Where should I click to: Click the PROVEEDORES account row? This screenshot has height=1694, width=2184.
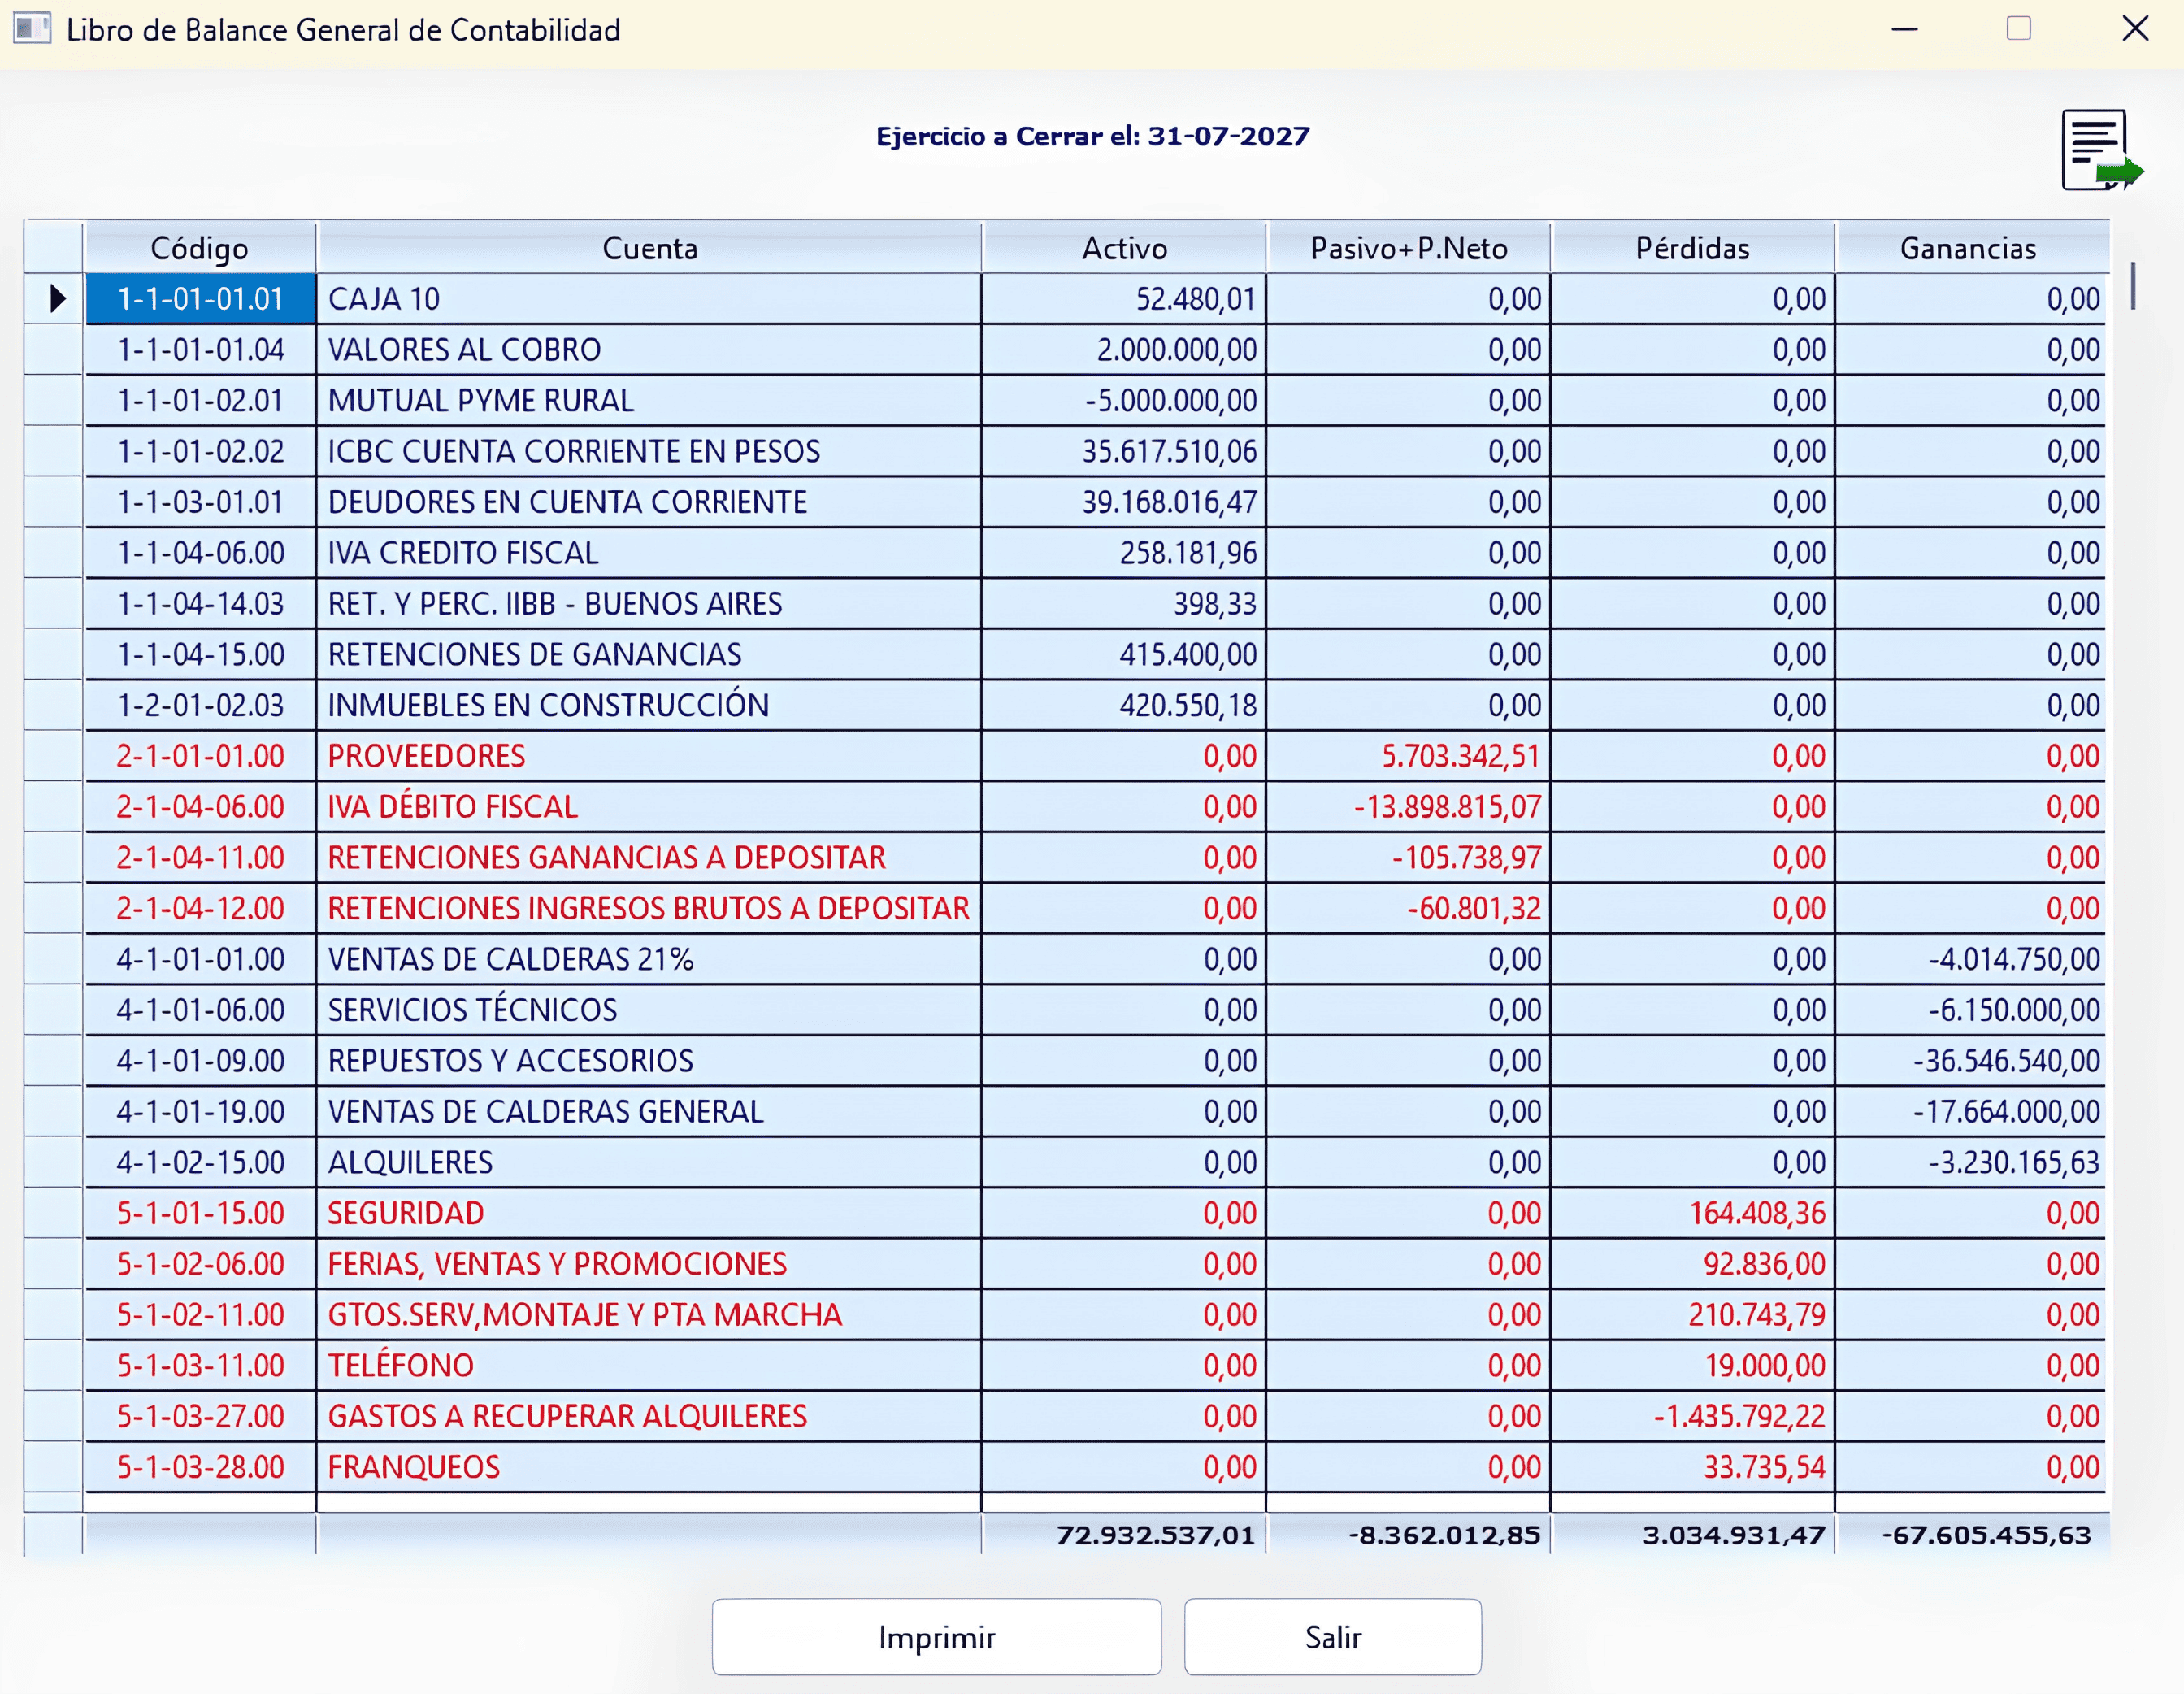click(649, 756)
